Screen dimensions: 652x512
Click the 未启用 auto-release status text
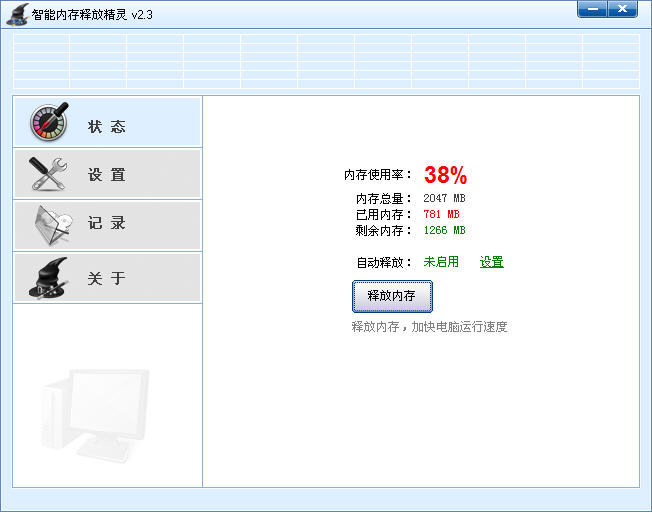click(x=441, y=262)
